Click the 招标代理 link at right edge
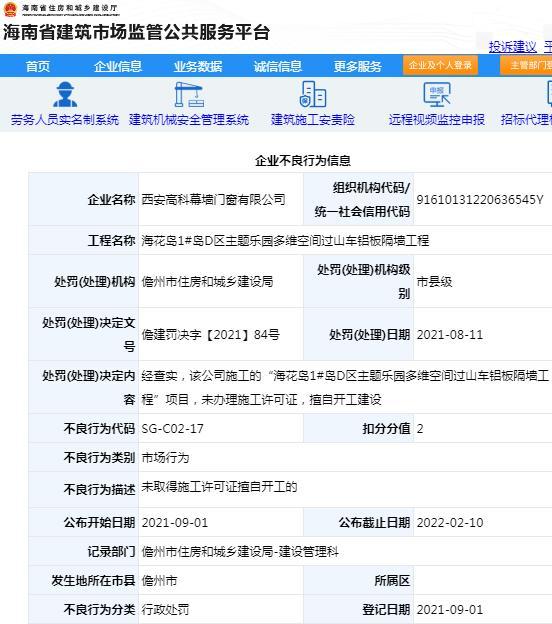Viewport: 552px width, 624px height. (526, 119)
